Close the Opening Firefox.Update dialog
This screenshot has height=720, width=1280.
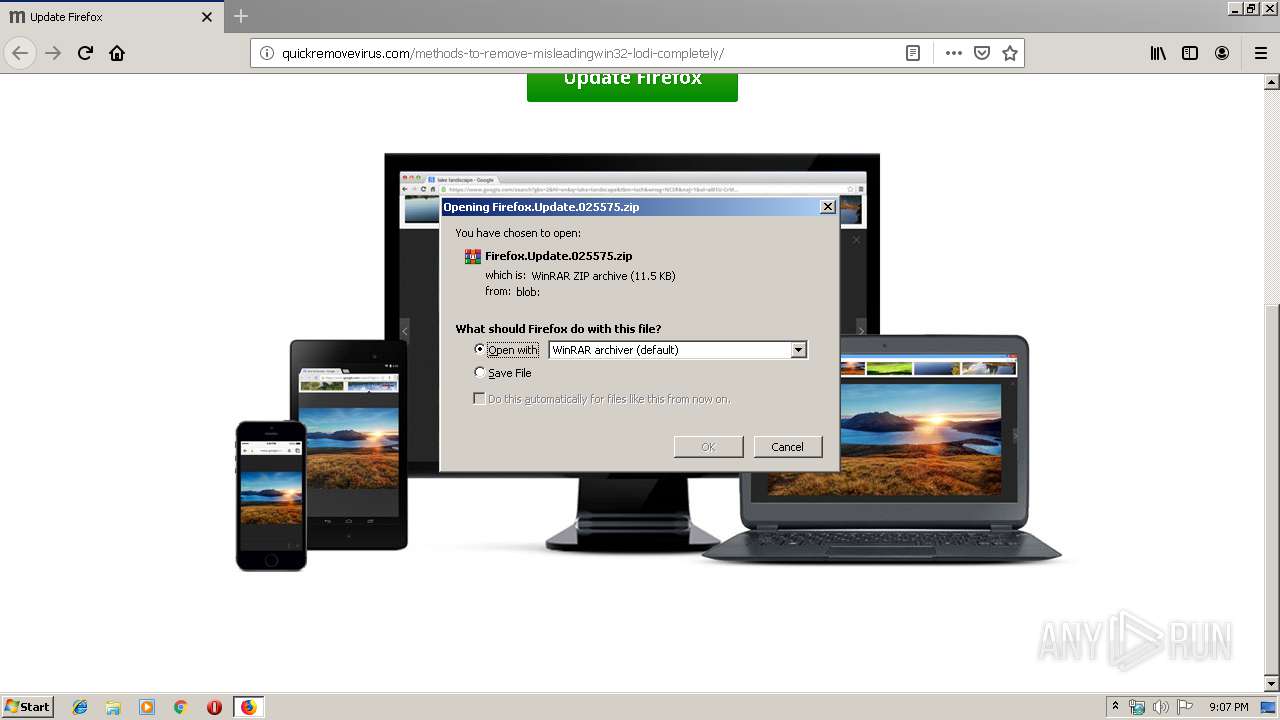click(x=827, y=206)
